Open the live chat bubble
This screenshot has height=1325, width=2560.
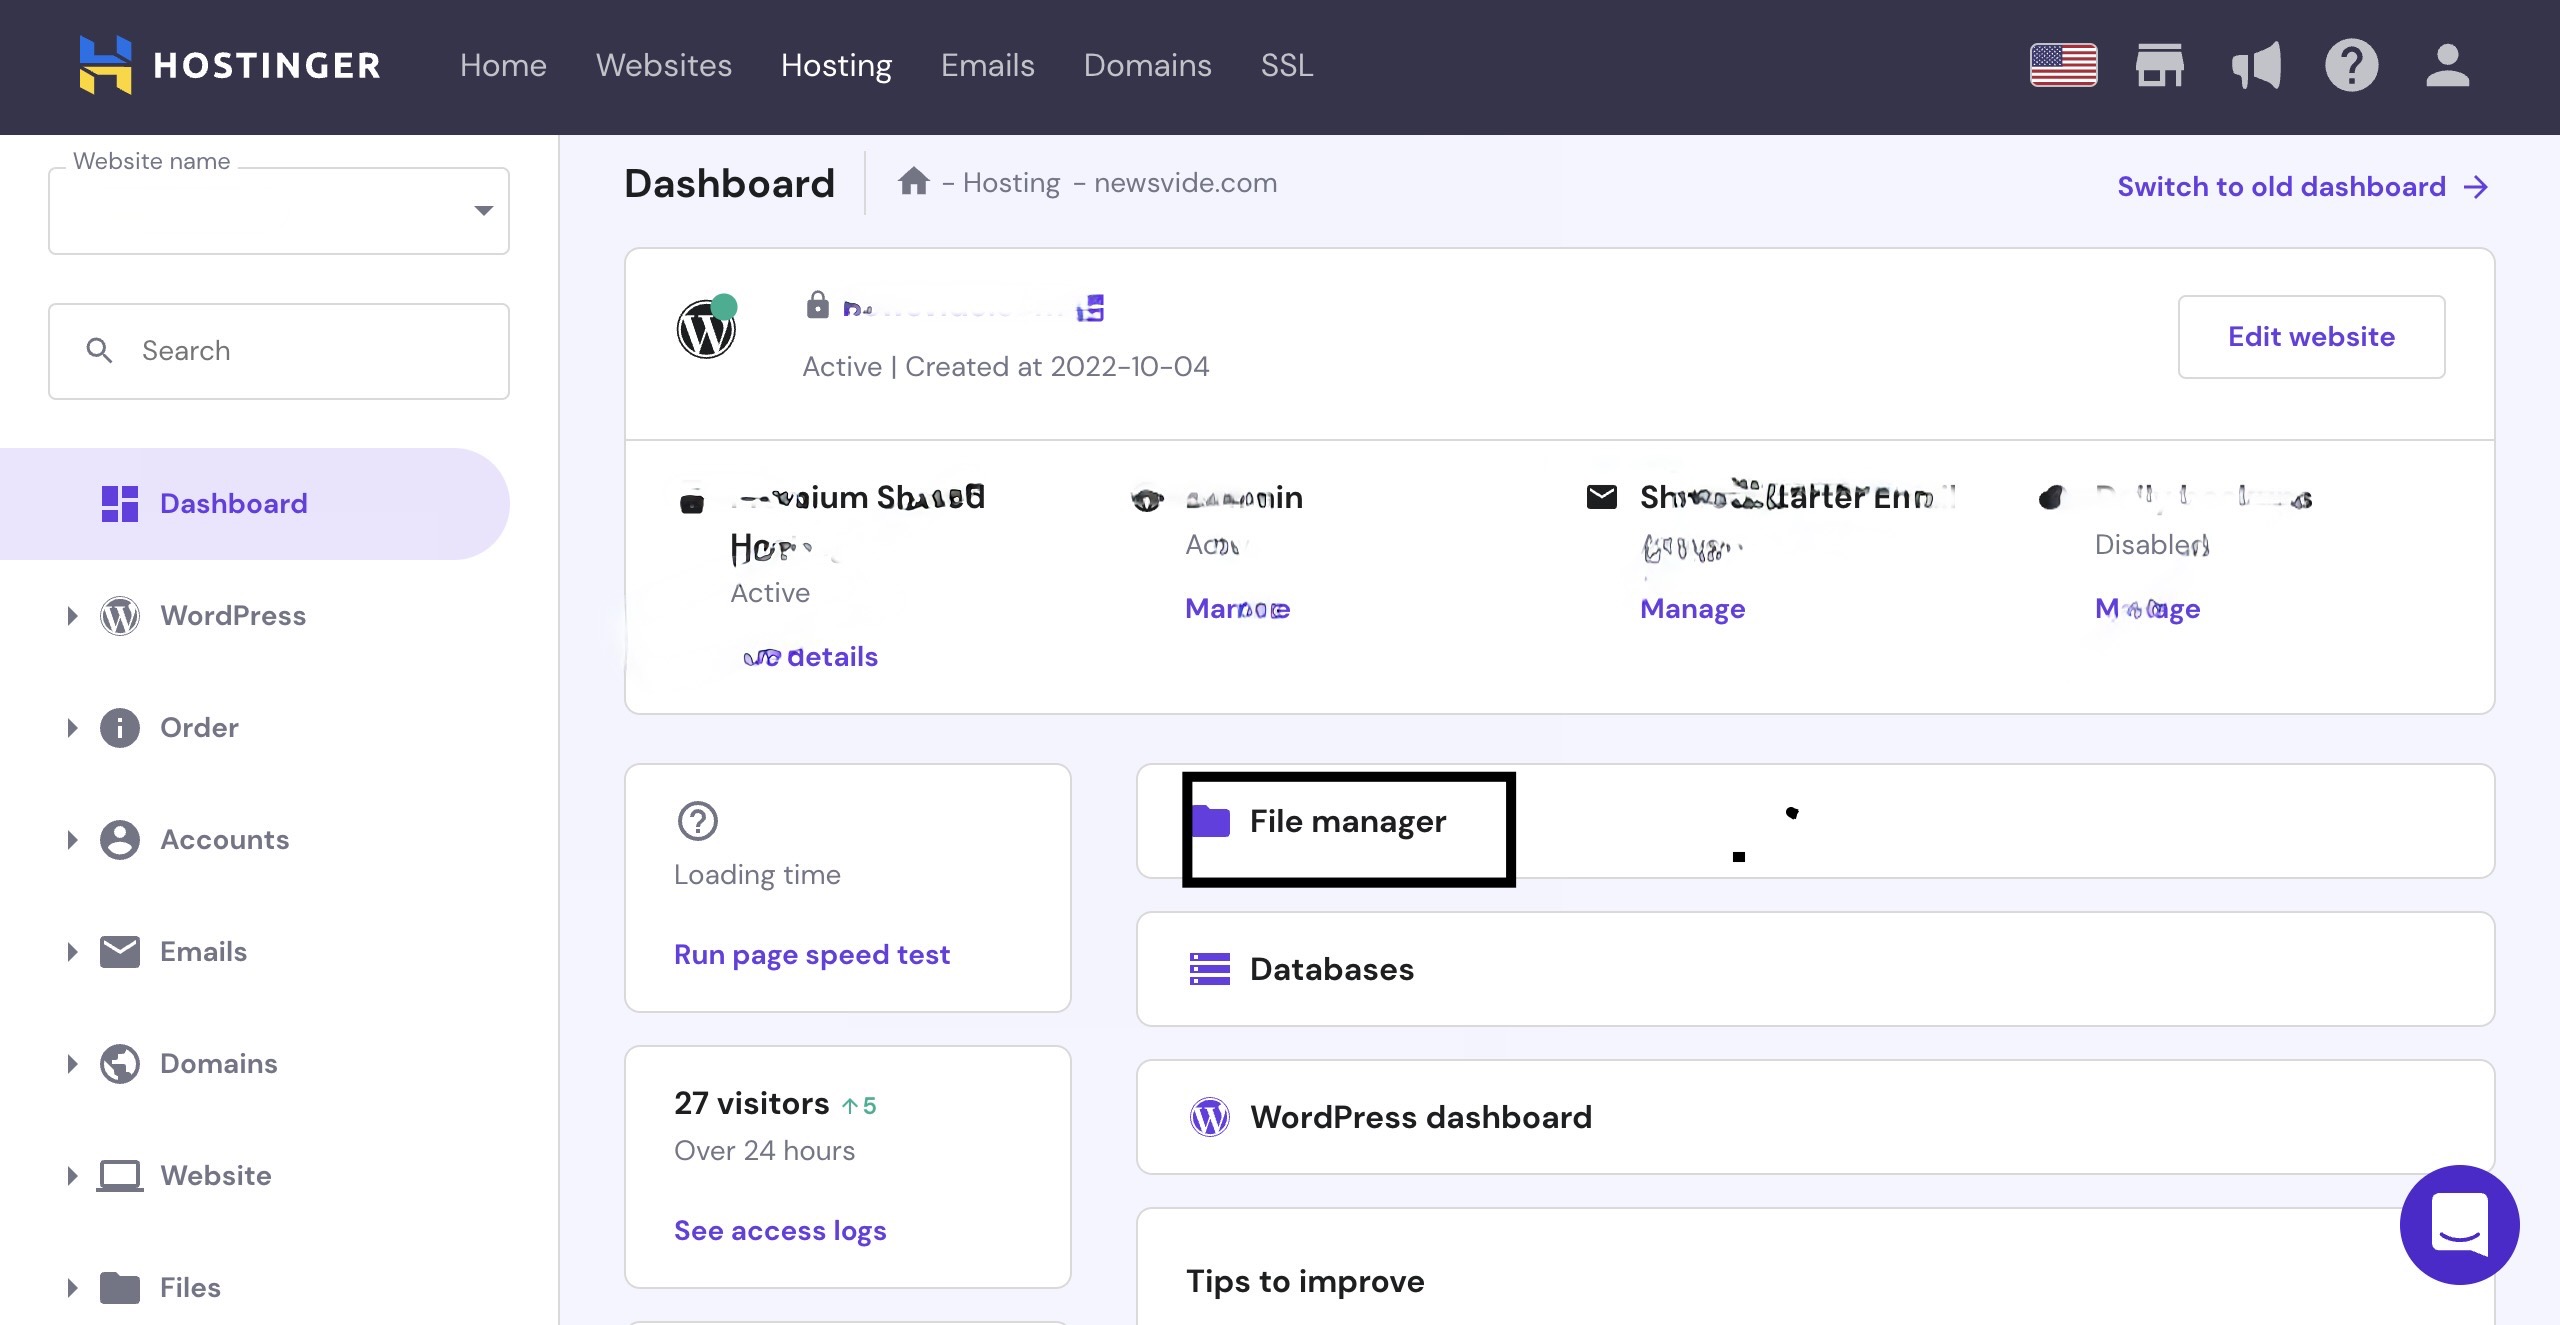tap(2459, 1225)
